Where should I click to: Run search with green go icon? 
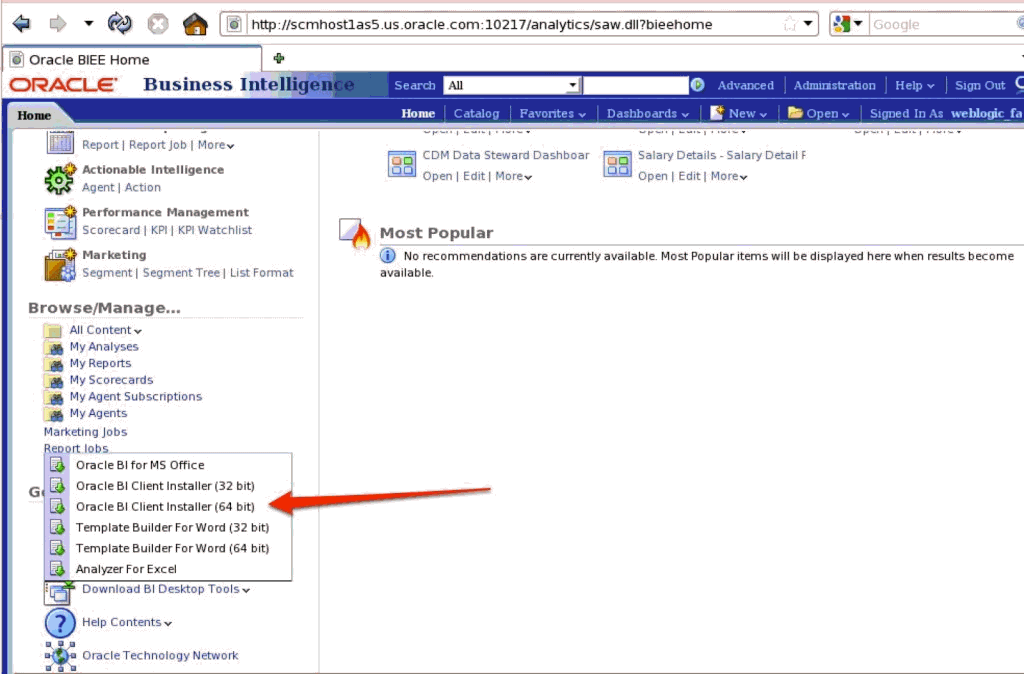(x=697, y=85)
